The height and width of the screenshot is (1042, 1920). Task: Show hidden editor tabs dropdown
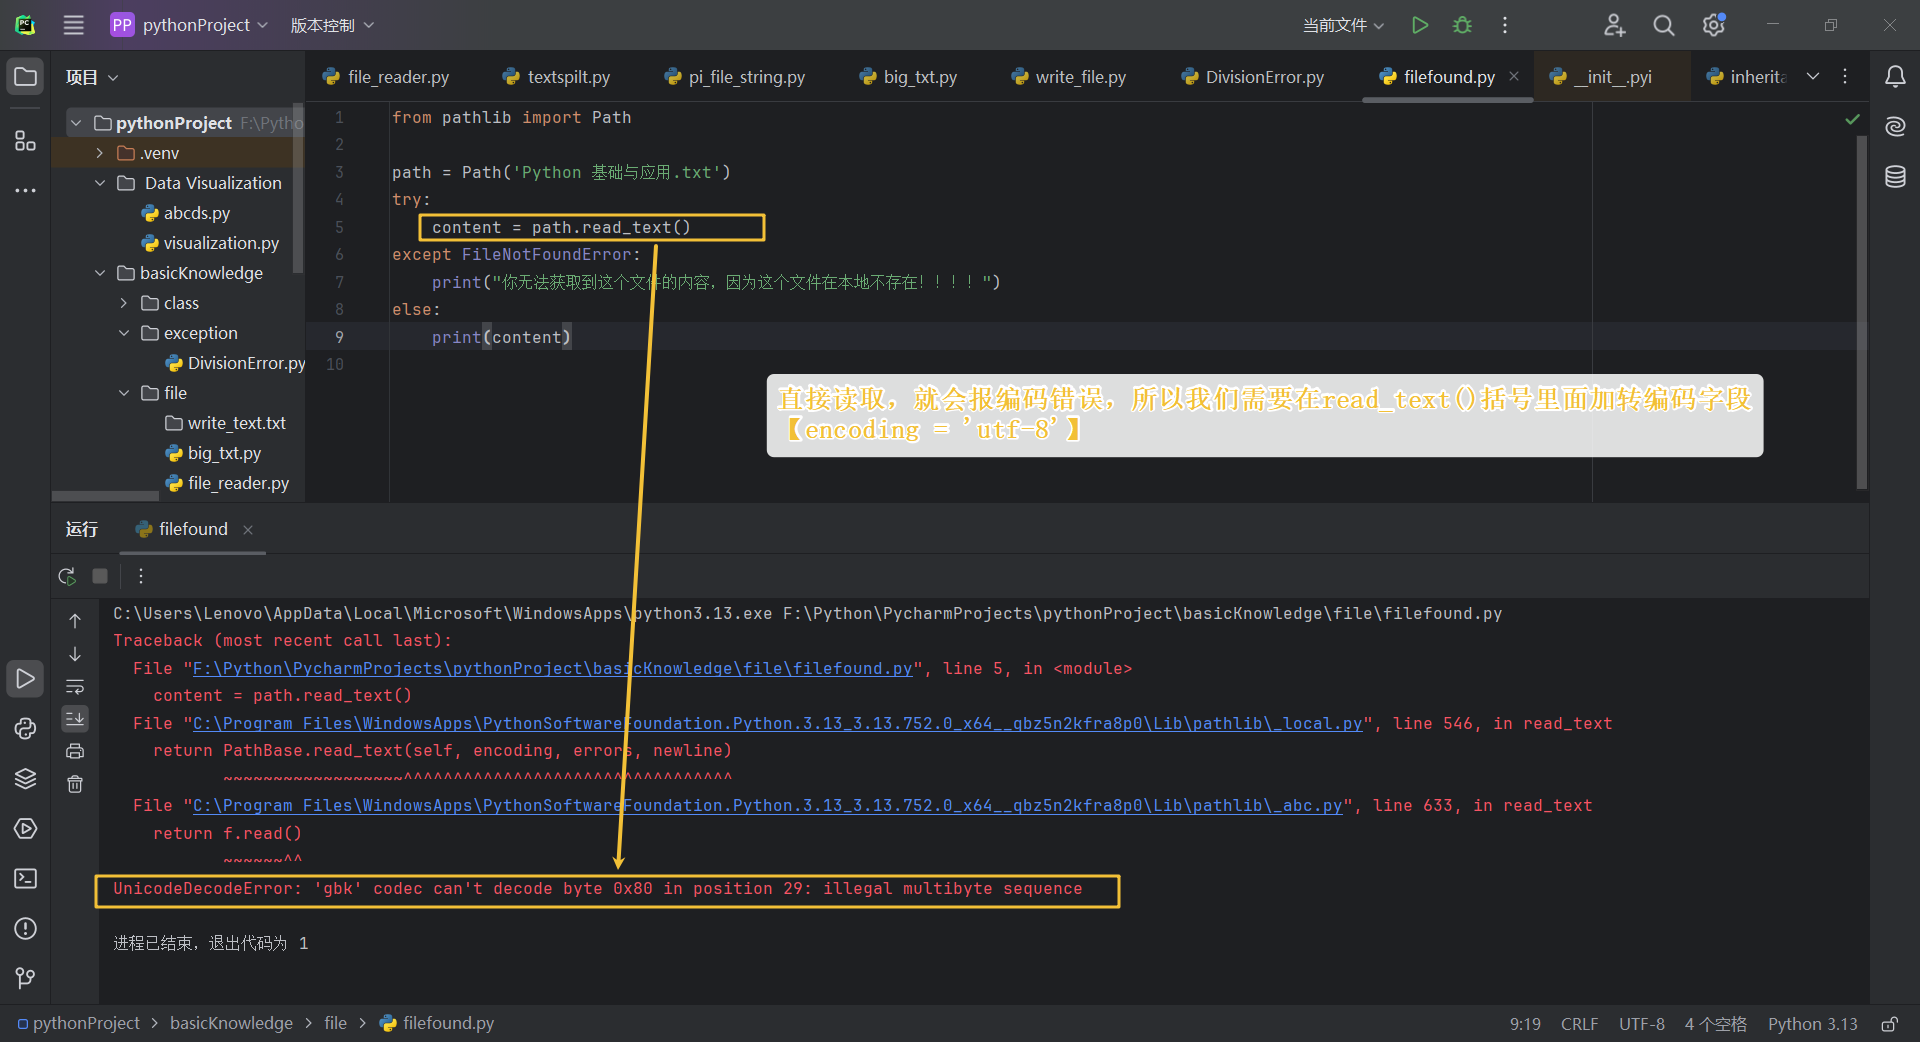pos(1813,77)
